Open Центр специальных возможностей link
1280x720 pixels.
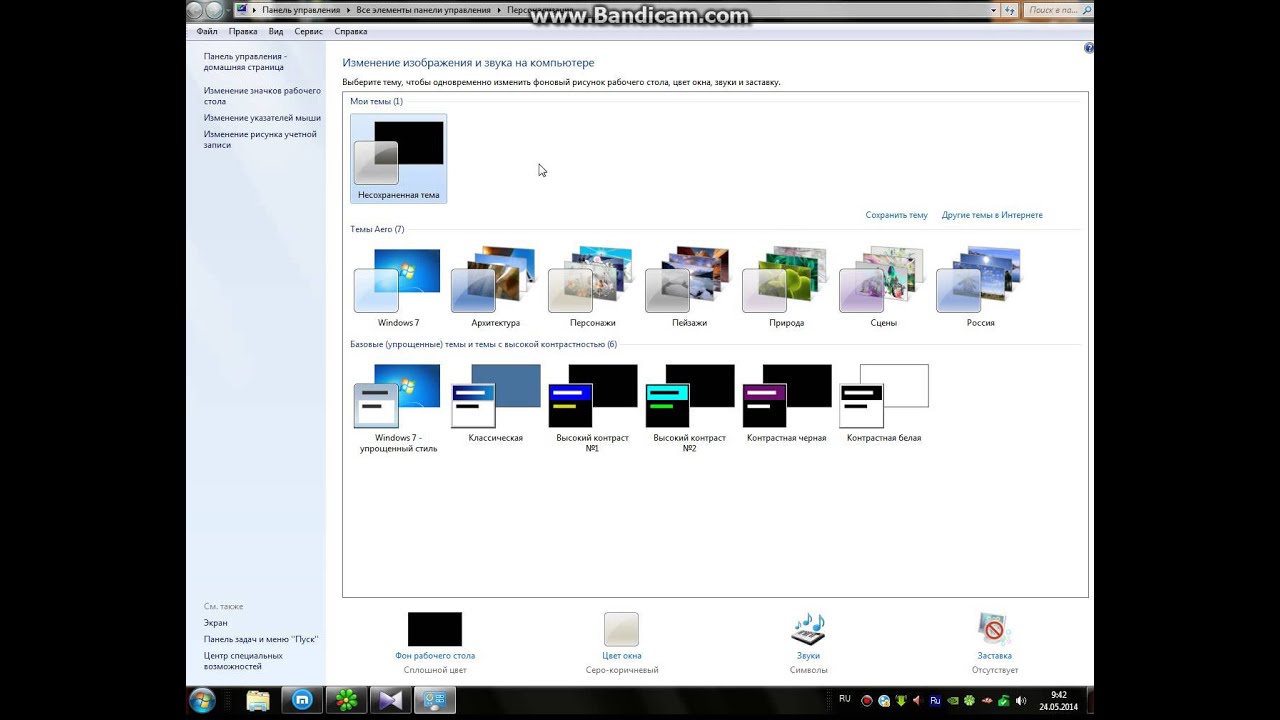click(x=243, y=661)
